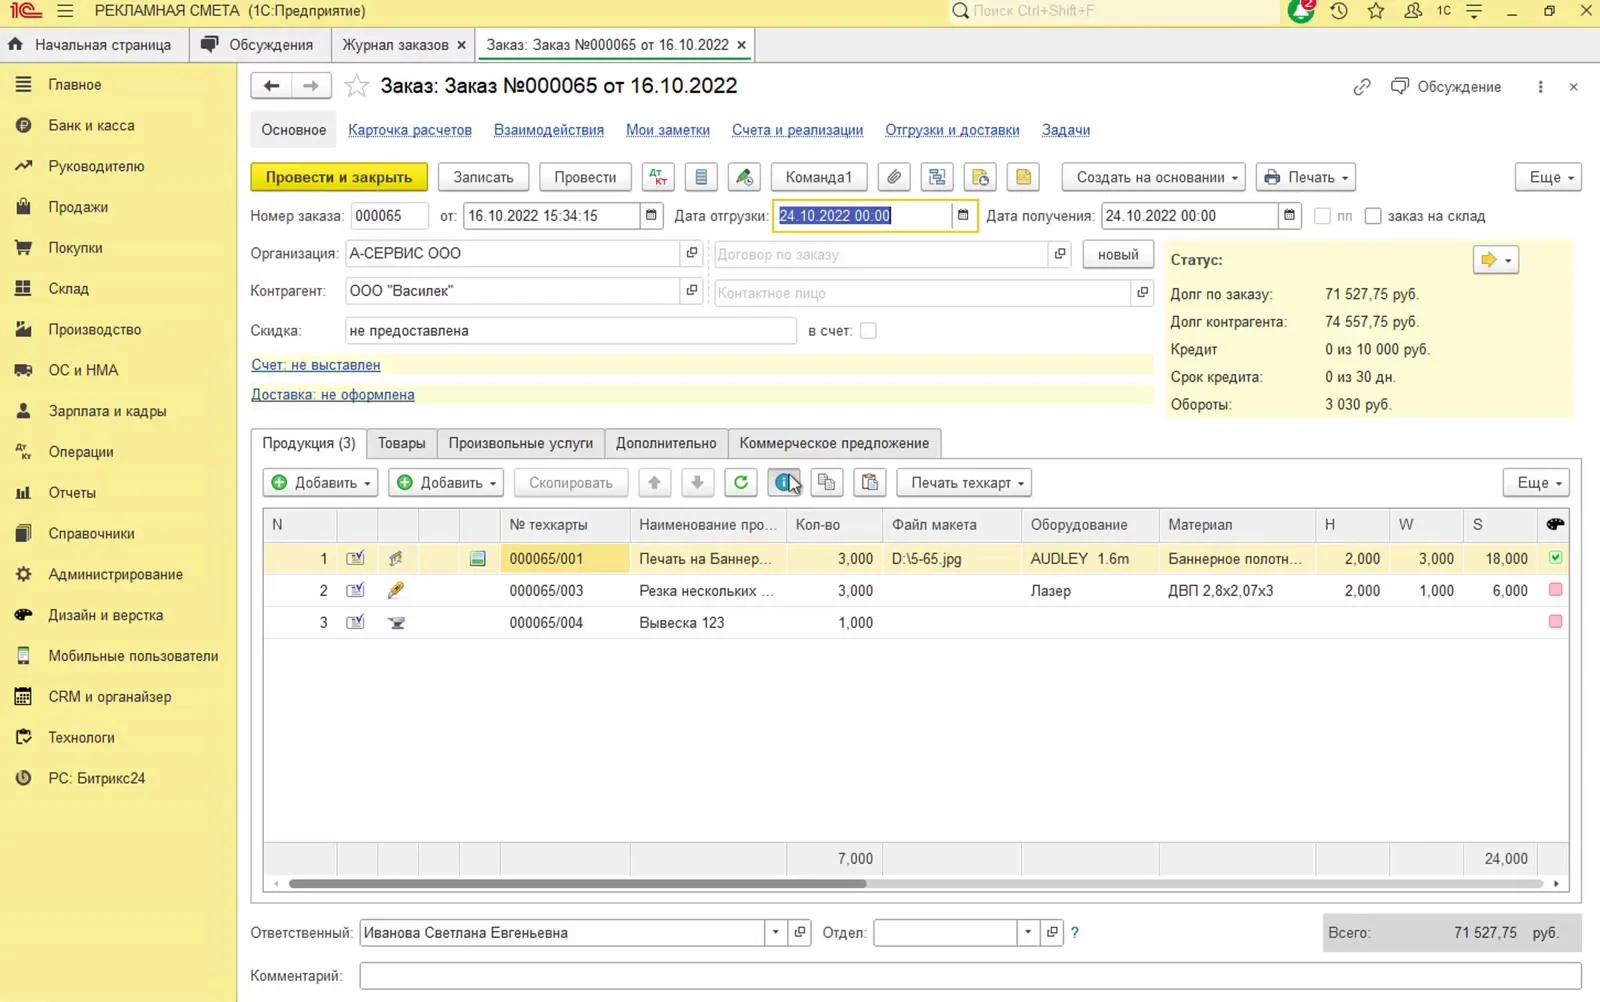Click the paperclip attachments icon
Screen dimensions: 1600x1002
coord(894,177)
